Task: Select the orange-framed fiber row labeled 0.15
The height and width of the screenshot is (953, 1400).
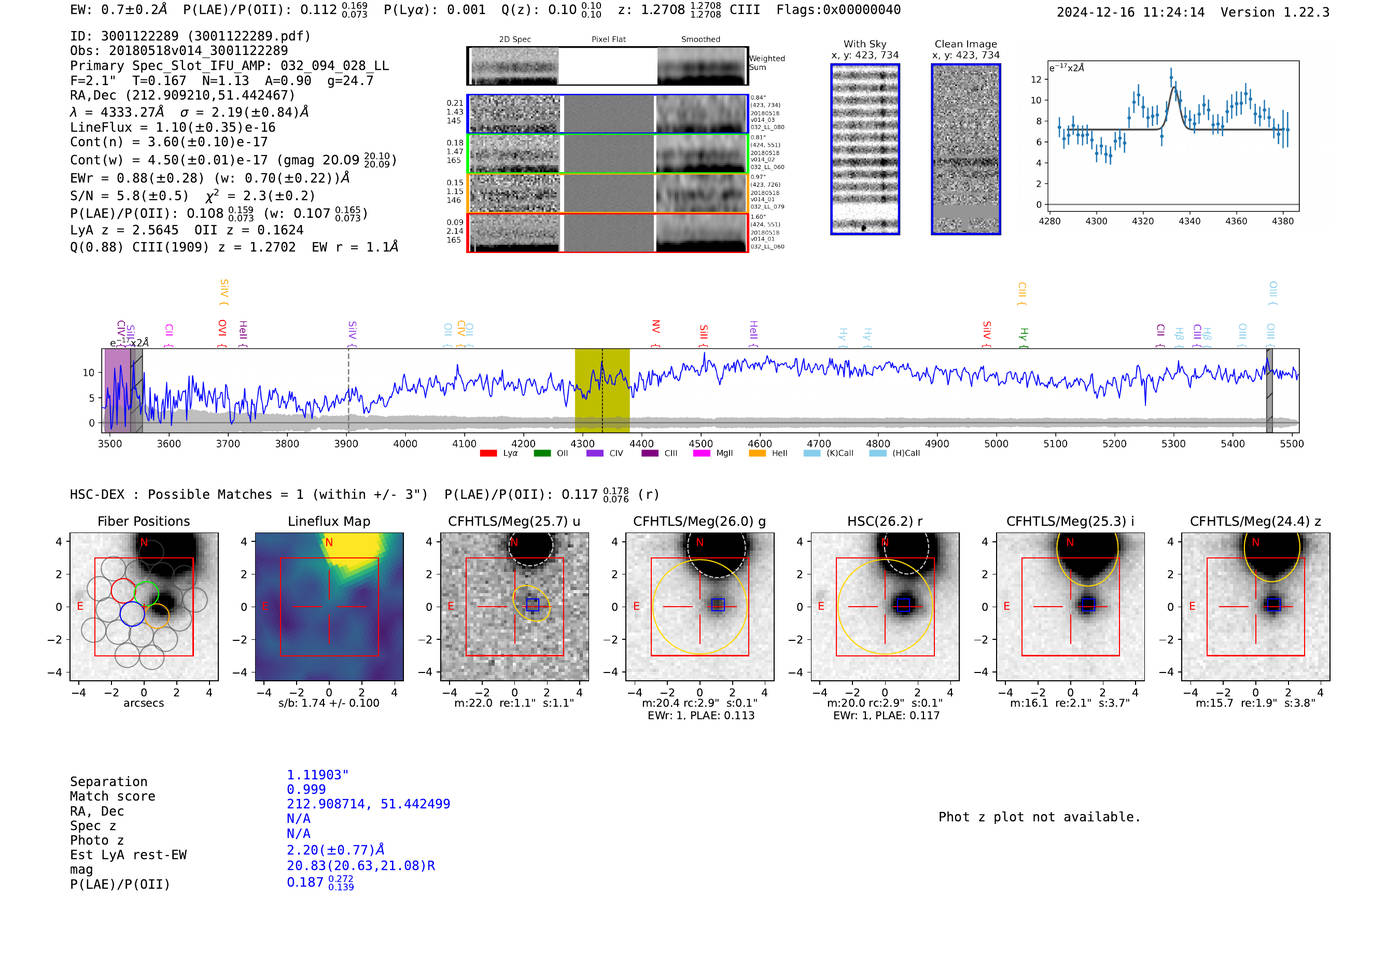Action: (x=608, y=193)
